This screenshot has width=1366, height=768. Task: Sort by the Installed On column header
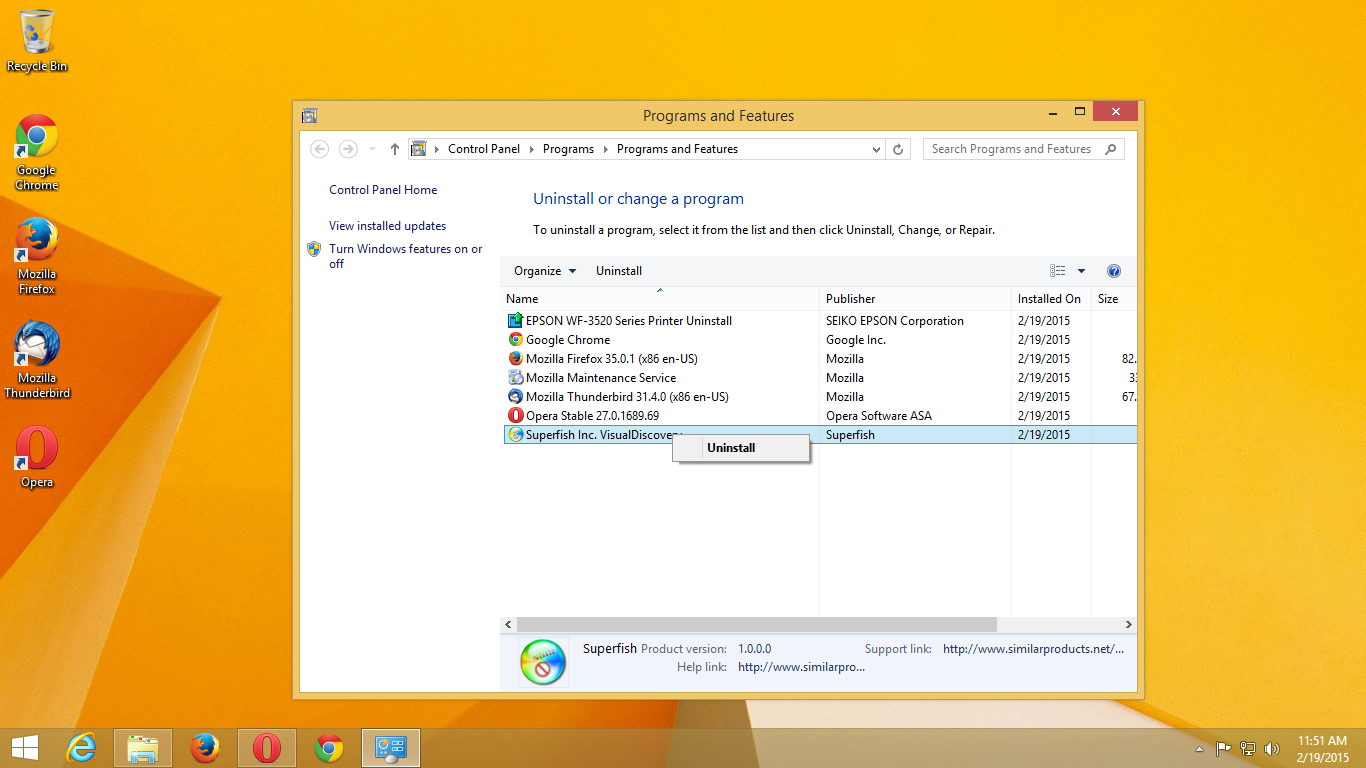[1051, 299]
